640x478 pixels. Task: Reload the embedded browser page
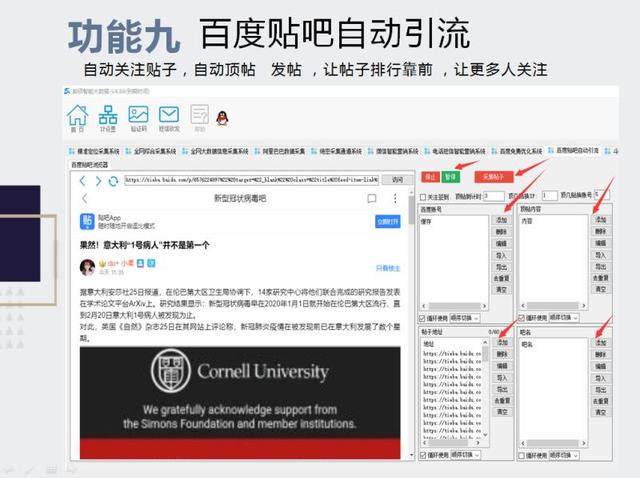point(113,180)
